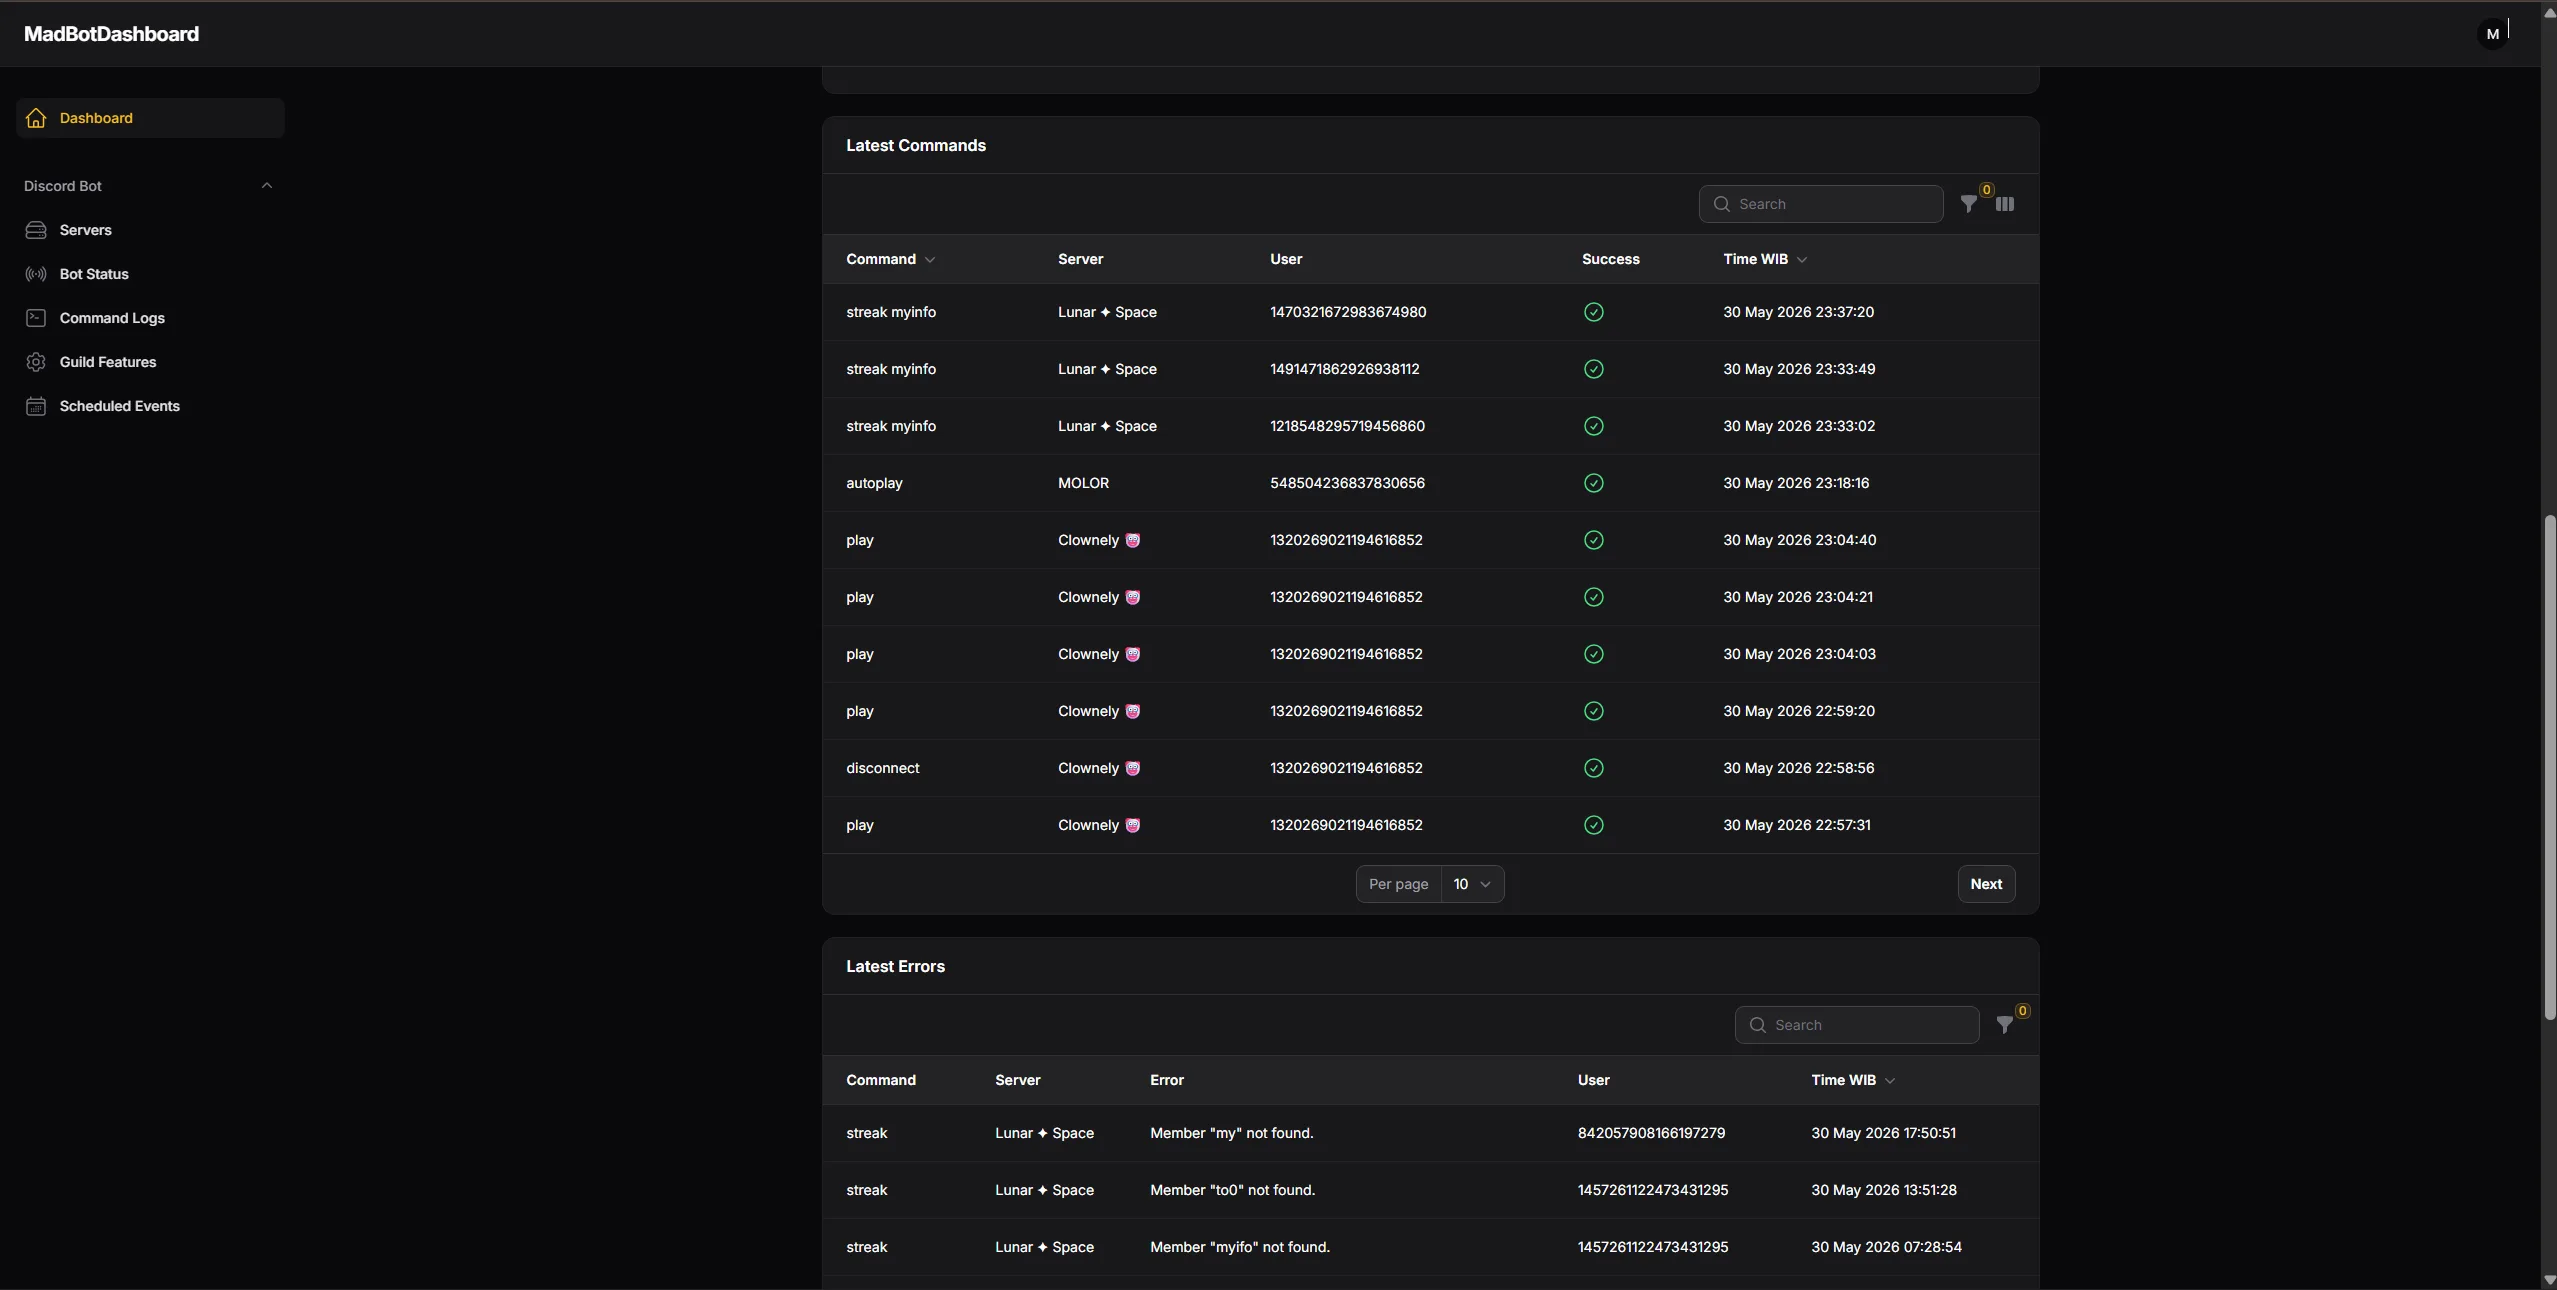The width and height of the screenshot is (2557, 1290).
Task: Select user ID 1491471862926938112
Action: click(x=1345, y=369)
